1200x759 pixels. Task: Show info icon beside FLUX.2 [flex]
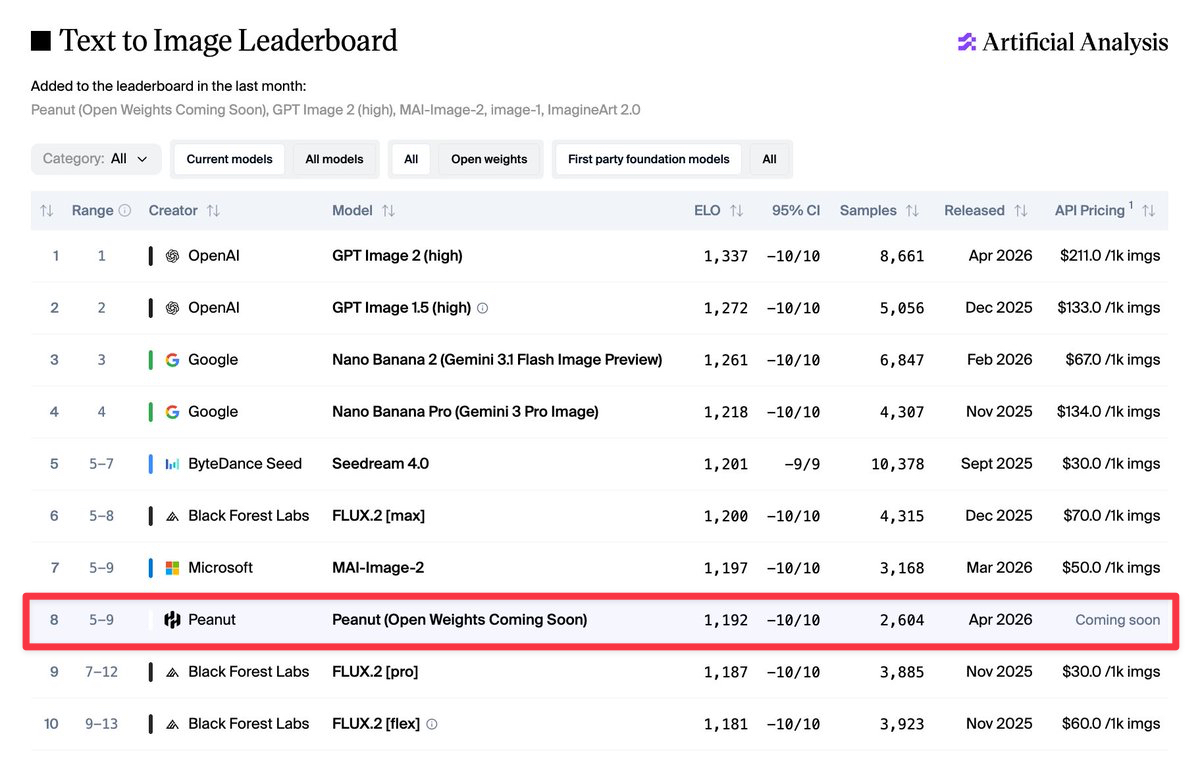(x=432, y=724)
